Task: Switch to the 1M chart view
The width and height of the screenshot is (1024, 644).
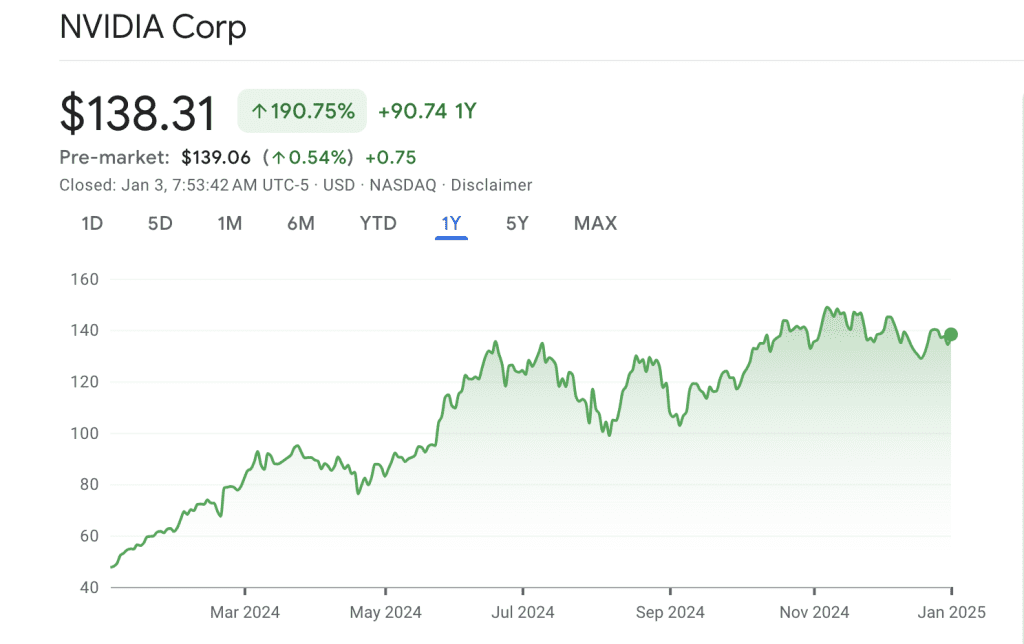Action: [229, 224]
